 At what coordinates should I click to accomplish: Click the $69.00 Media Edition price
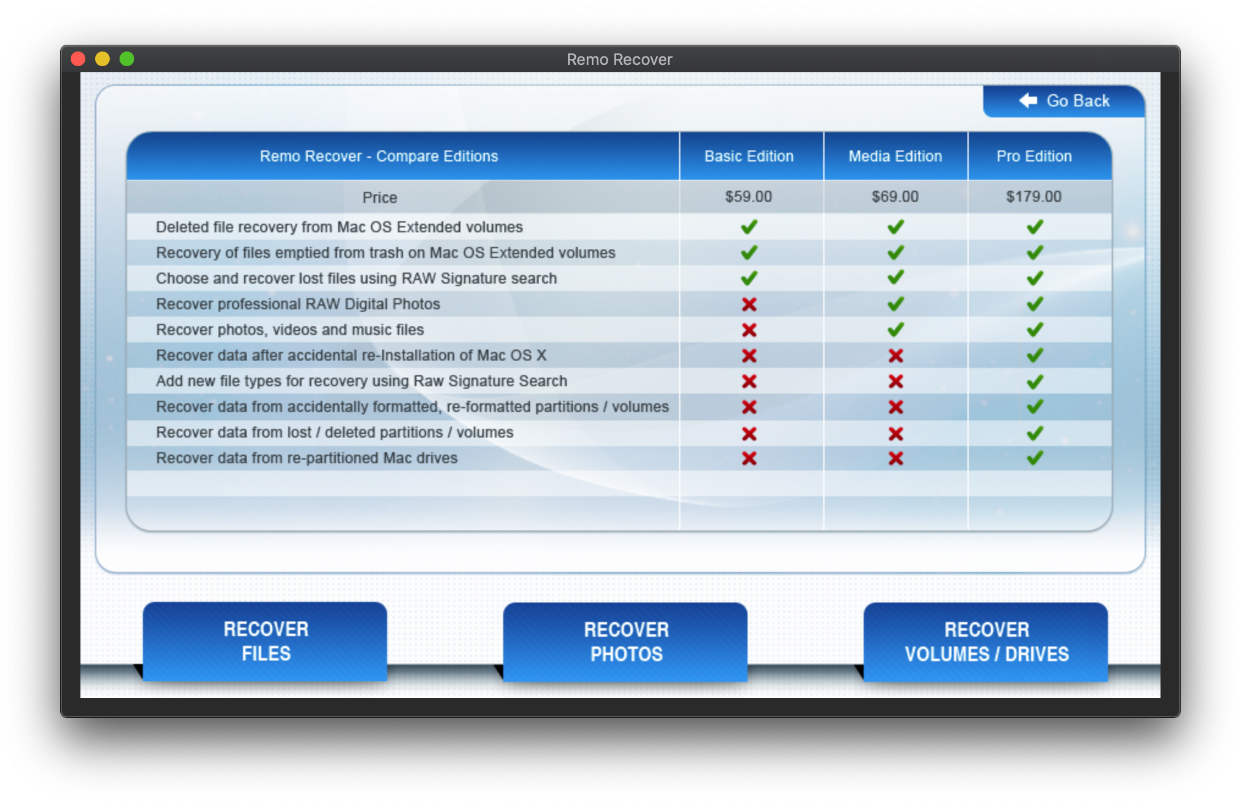[895, 197]
